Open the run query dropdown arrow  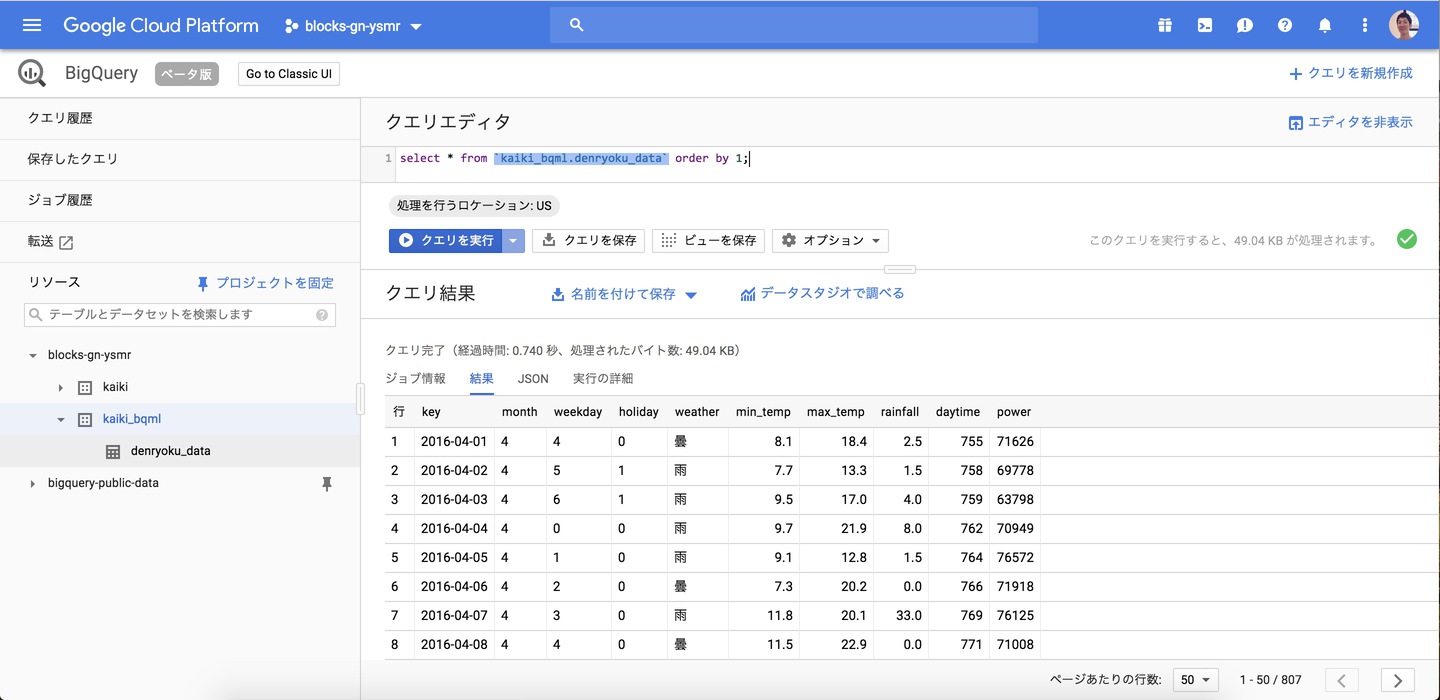pyautogui.click(x=513, y=240)
